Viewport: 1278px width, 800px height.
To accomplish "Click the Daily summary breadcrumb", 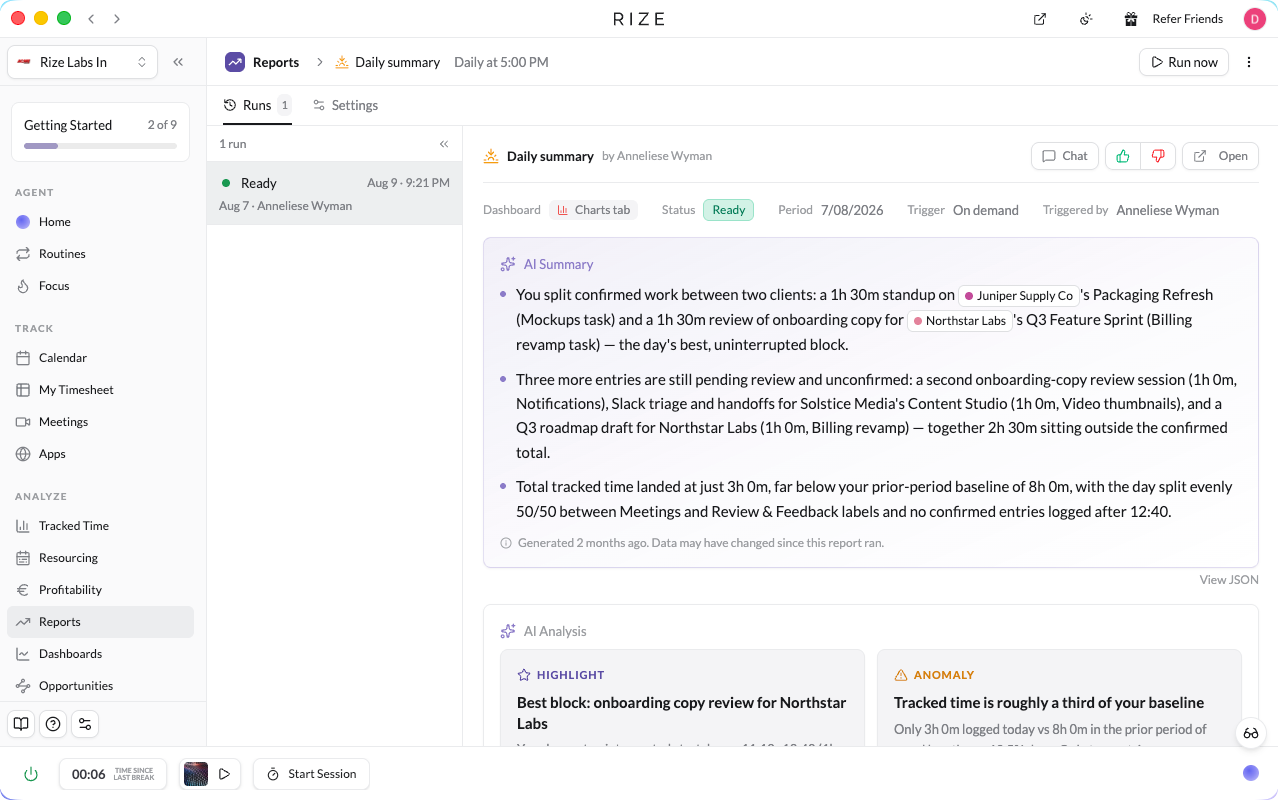I will [388, 62].
